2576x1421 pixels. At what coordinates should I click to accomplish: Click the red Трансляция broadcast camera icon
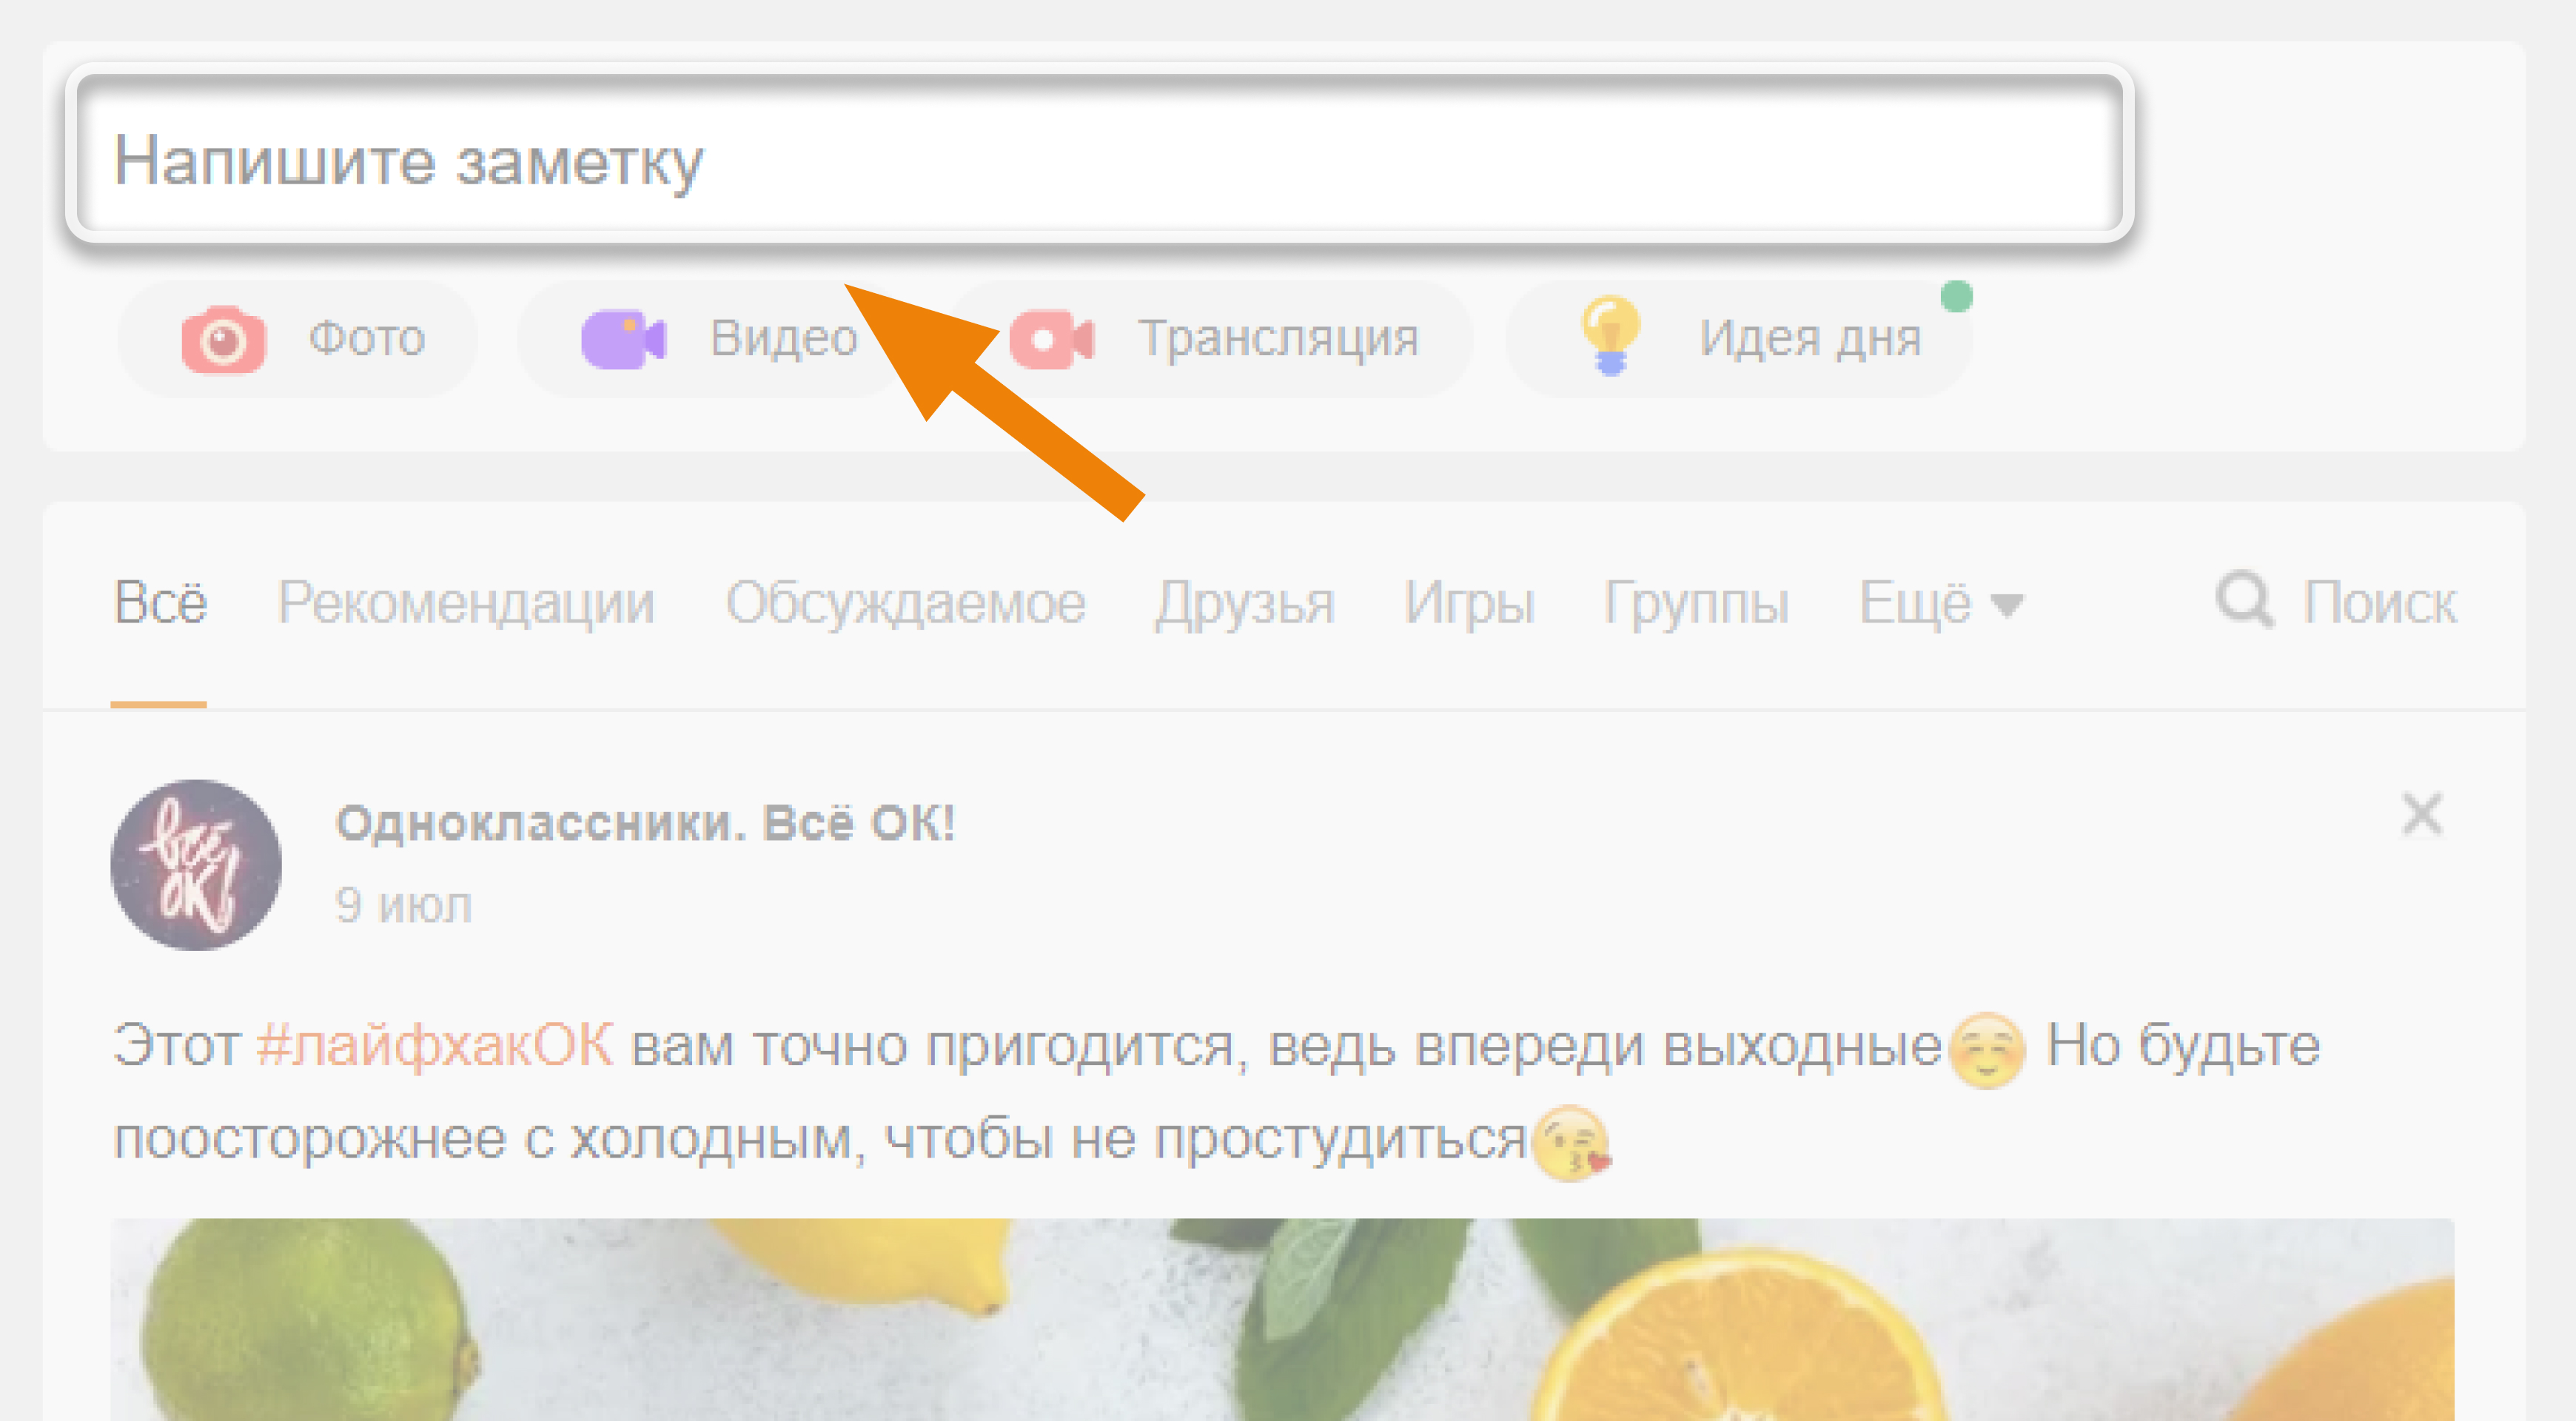pos(1052,339)
